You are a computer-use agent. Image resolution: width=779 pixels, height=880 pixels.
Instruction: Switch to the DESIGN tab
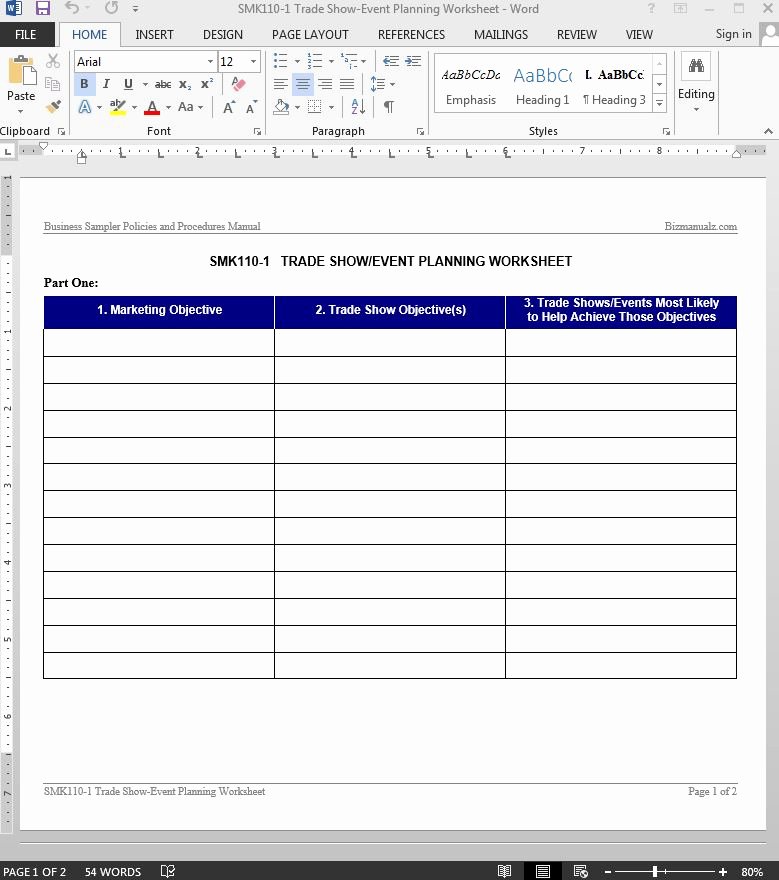click(223, 35)
